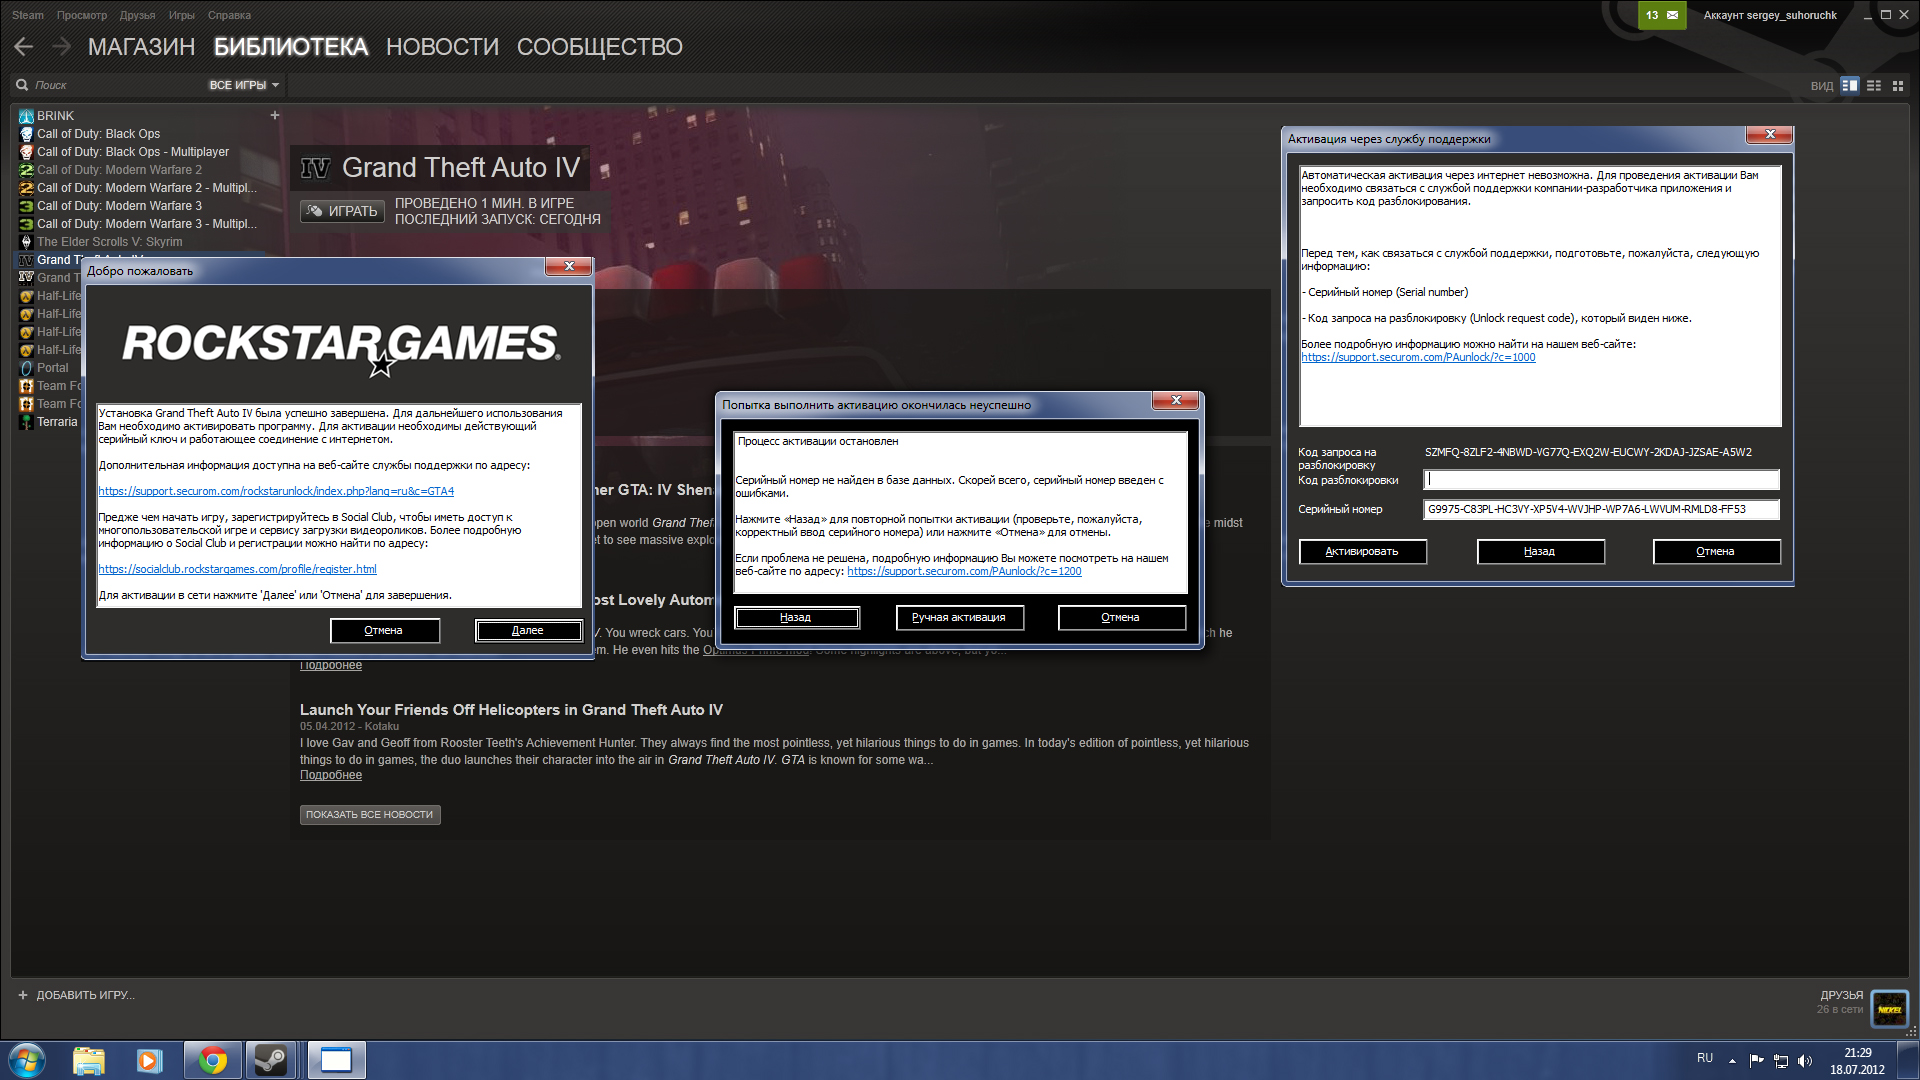The width and height of the screenshot is (1920, 1080).
Task: Select Call of Duty: Black Ops in library
Action: (x=98, y=134)
